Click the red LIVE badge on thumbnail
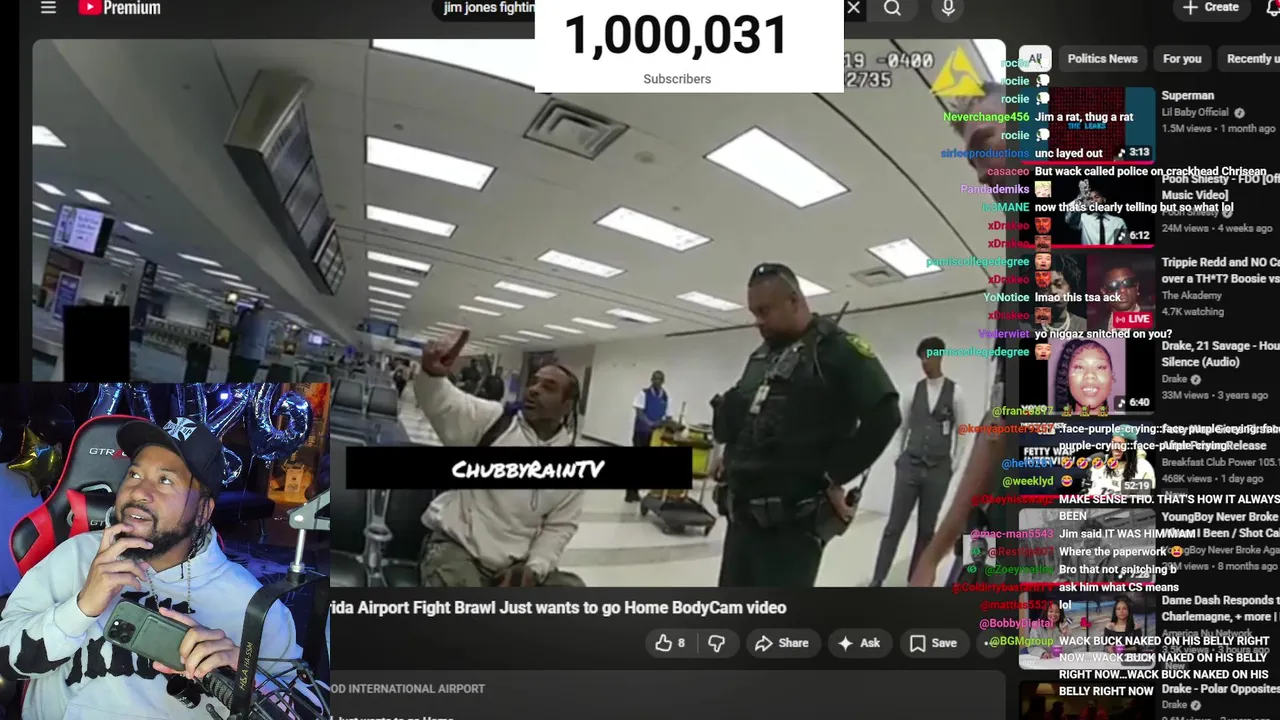This screenshot has height=720, width=1280. 1132,319
